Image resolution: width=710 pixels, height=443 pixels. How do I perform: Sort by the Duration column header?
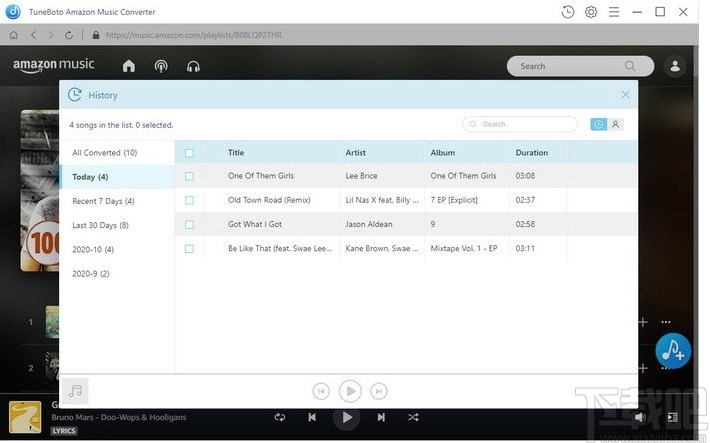532,153
